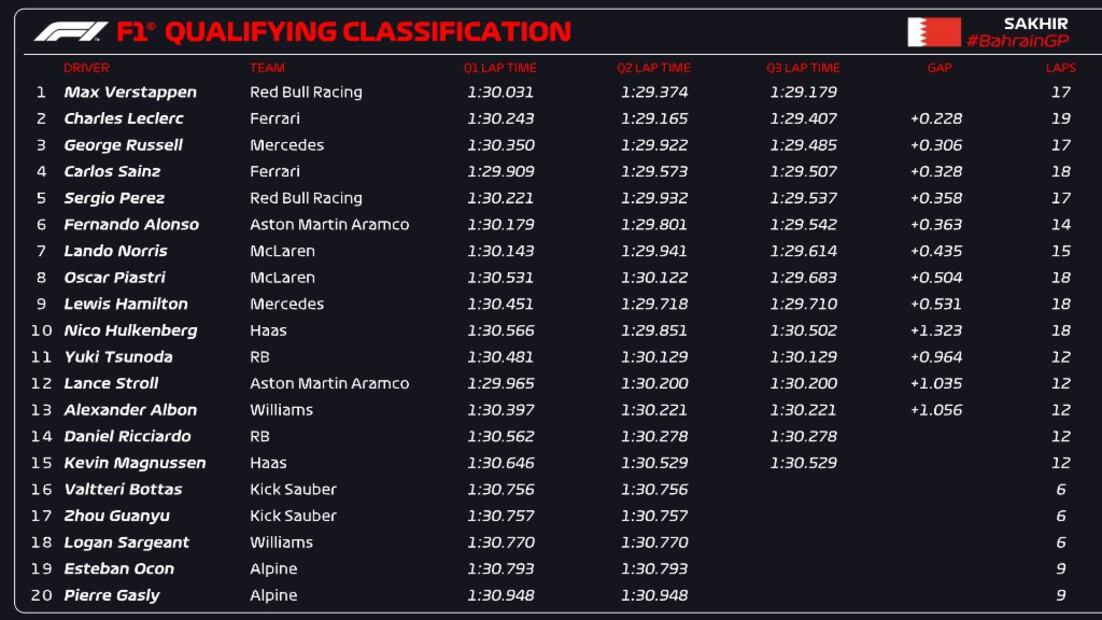The image size is (1102, 620).
Task: Select driver Max Verstappen
Action: point(130,92)
